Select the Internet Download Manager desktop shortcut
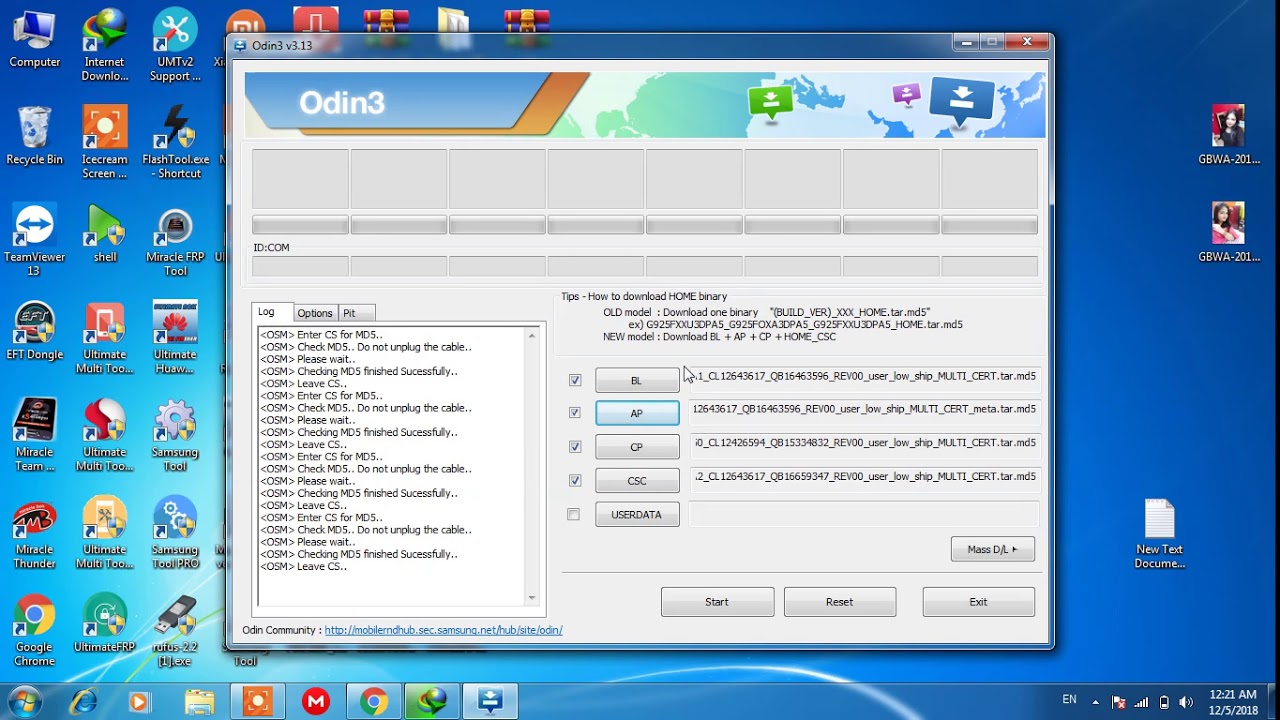Viewport: 1280px width, 720px height. [105, 46]
